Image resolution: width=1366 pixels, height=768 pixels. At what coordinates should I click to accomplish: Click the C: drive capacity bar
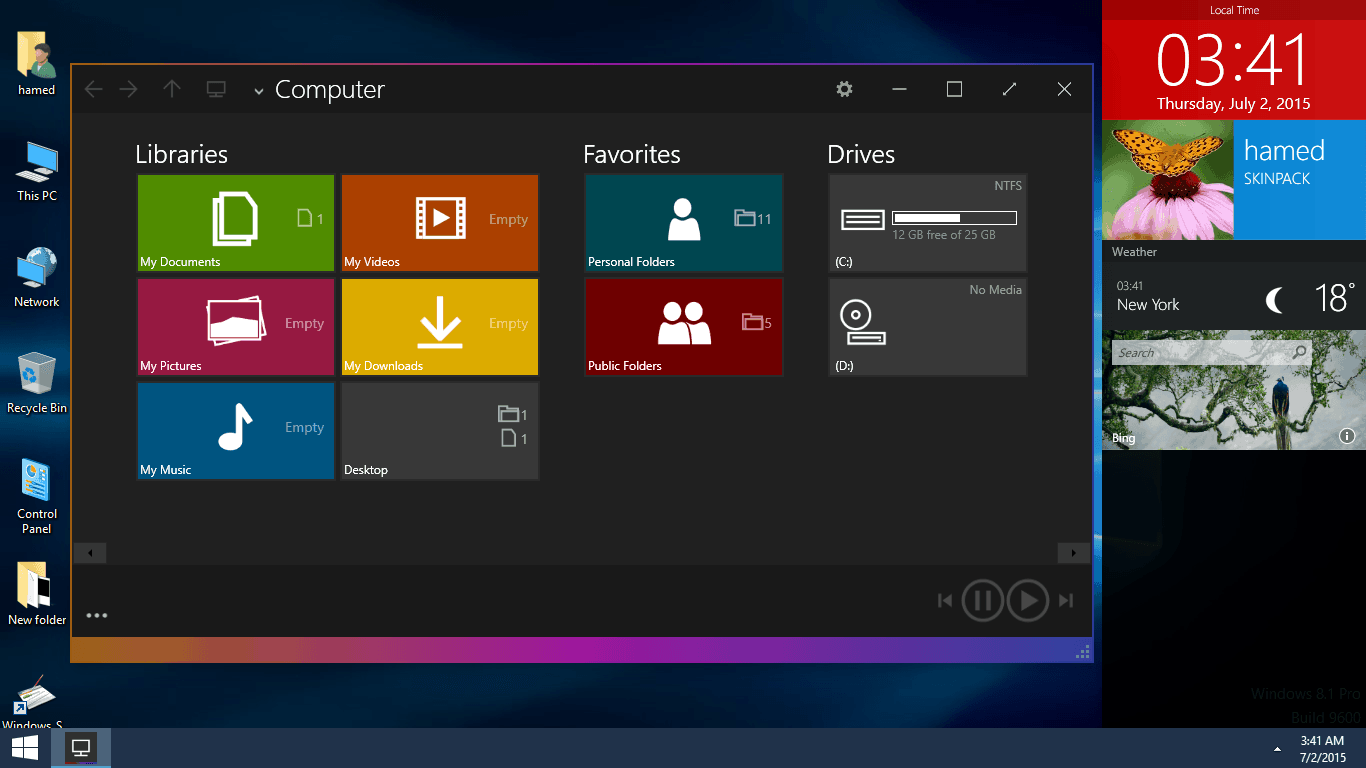[x=954, y=216]
